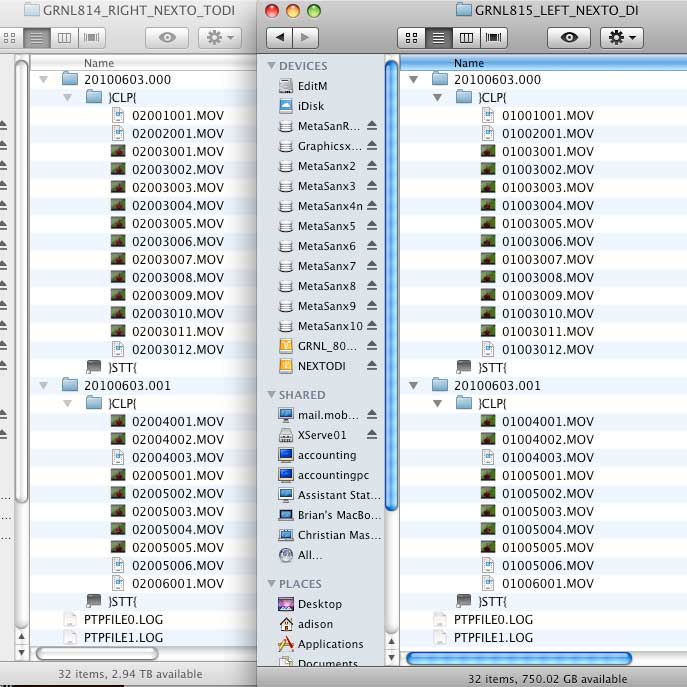Collapse the SHARED sidebar section
The image size is (687, 687).
[x=272, y=395]
